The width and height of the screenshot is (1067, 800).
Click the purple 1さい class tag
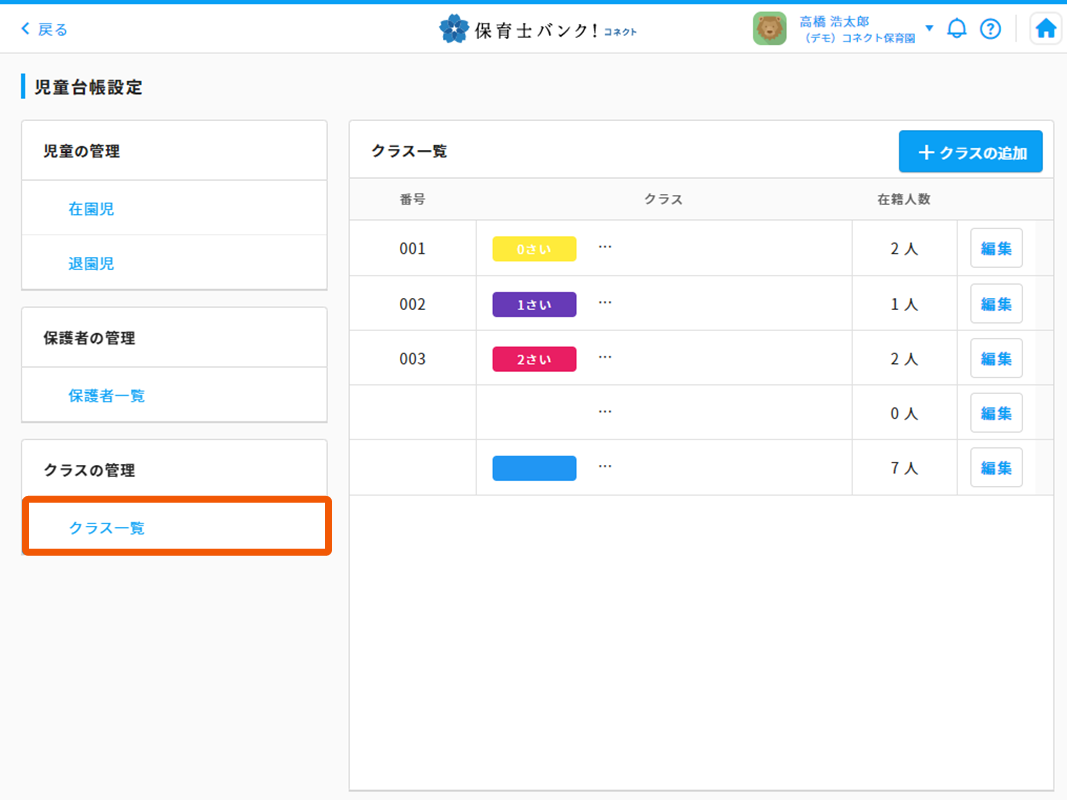coord(534,304)
